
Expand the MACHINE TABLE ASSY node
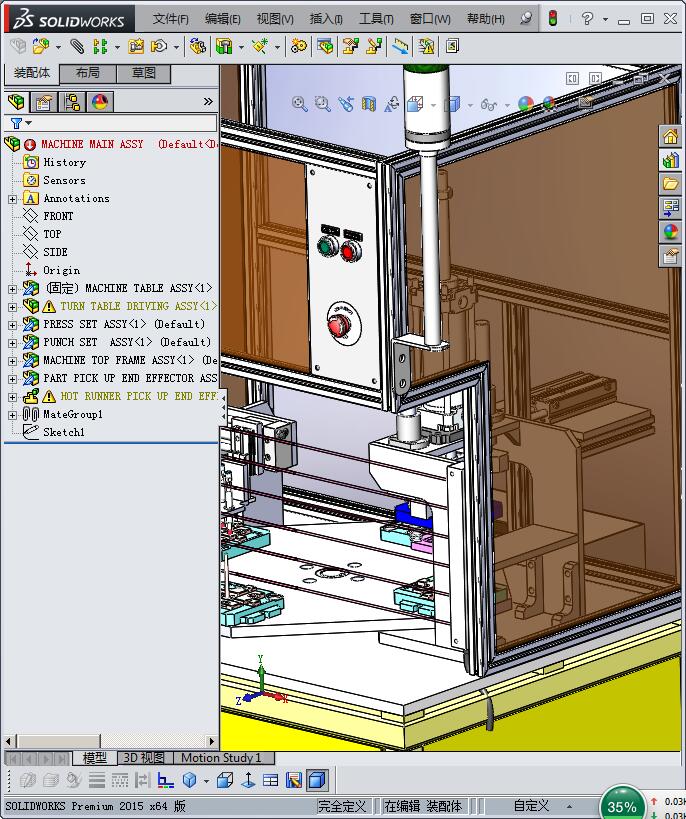coord(13,289)
